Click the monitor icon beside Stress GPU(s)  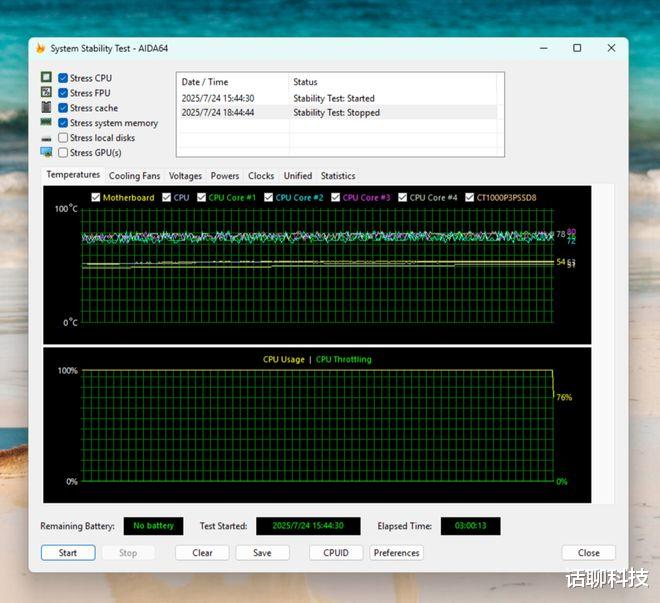[x=46, y=152]
